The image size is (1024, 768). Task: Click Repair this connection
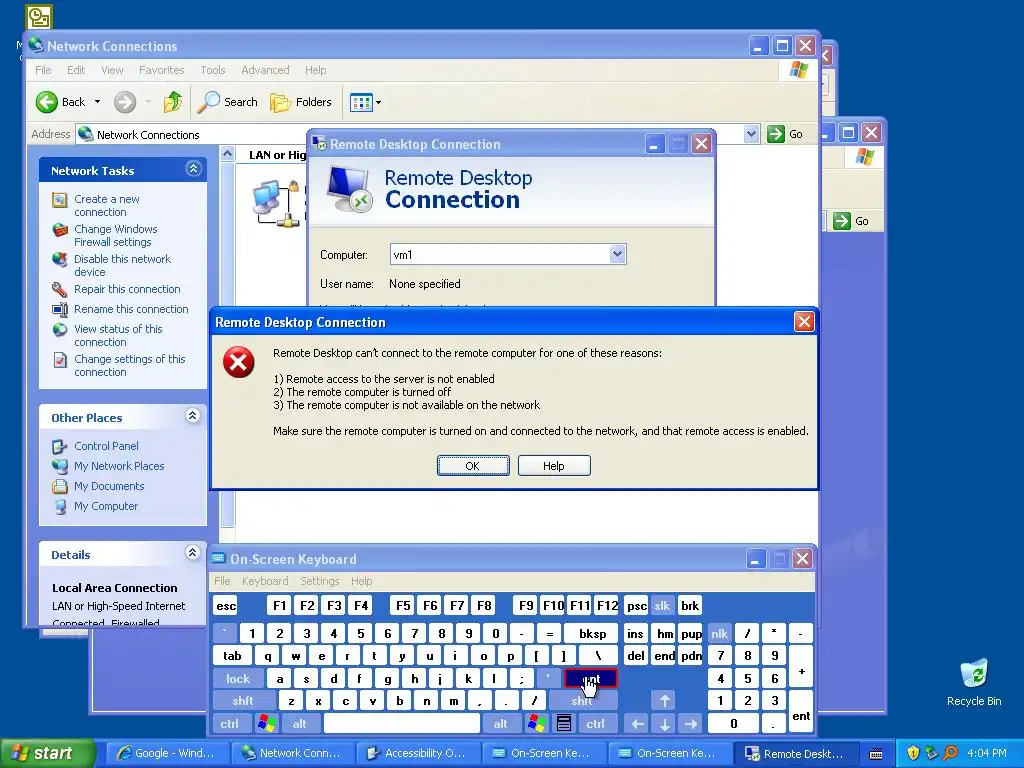127,289
